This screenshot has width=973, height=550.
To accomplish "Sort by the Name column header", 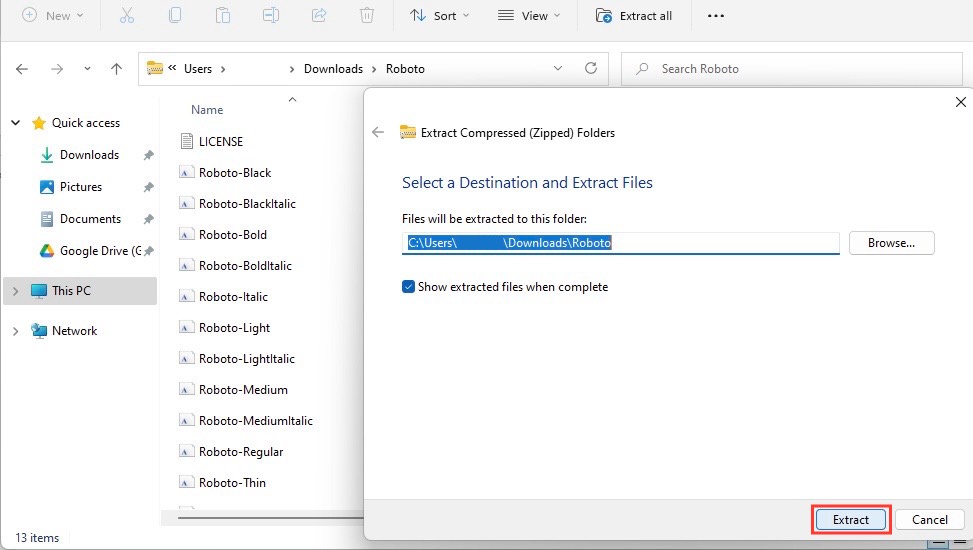I will (x=207, y=110).
